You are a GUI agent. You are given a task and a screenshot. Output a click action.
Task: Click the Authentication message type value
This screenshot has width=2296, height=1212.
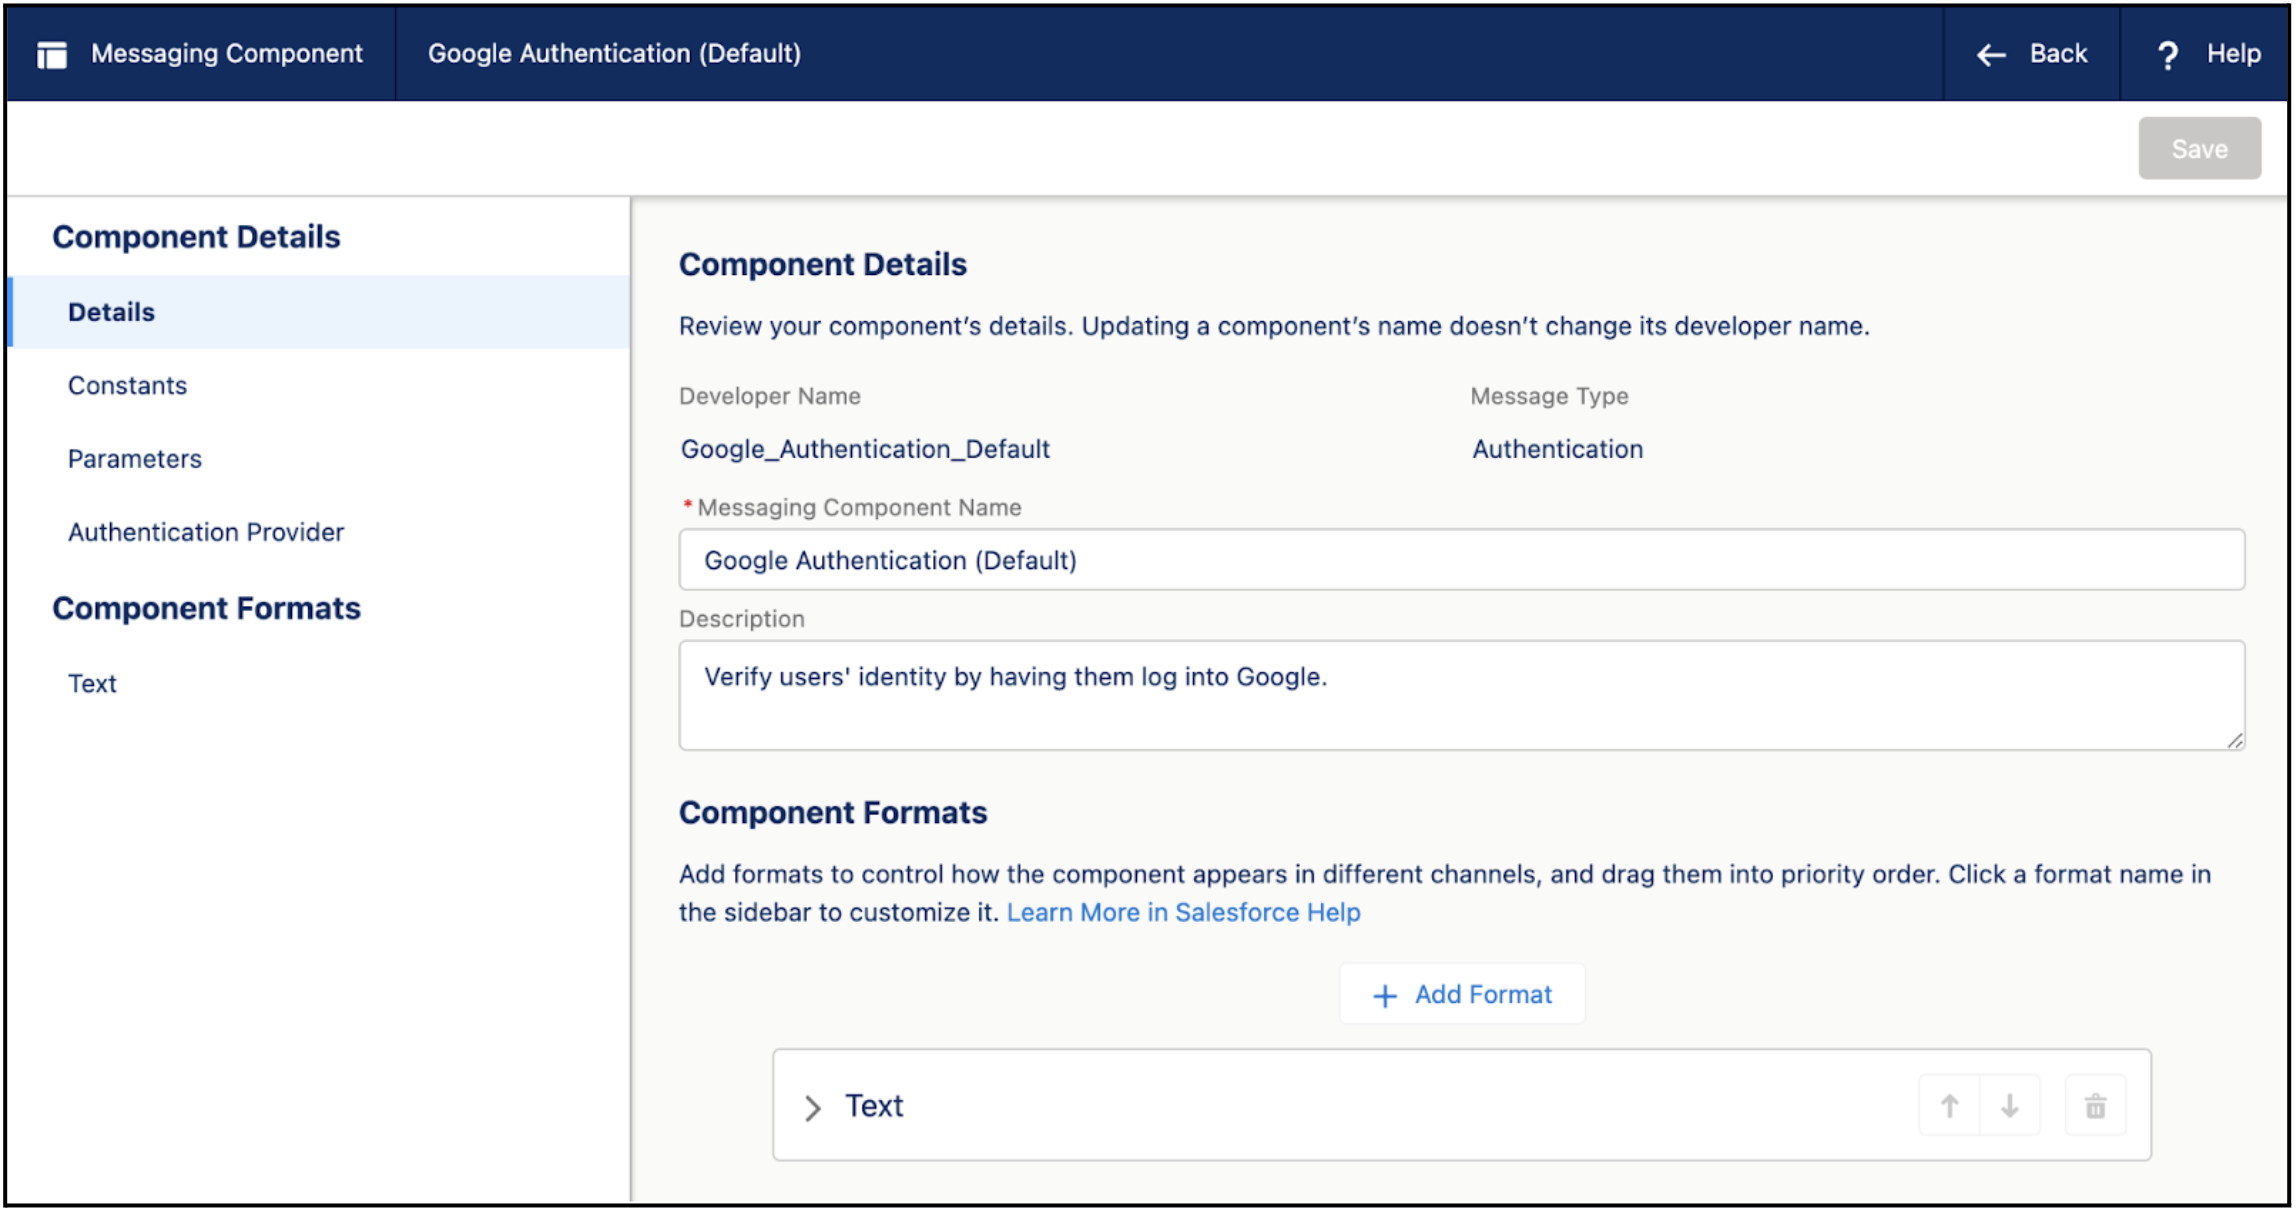point(1557,450)
